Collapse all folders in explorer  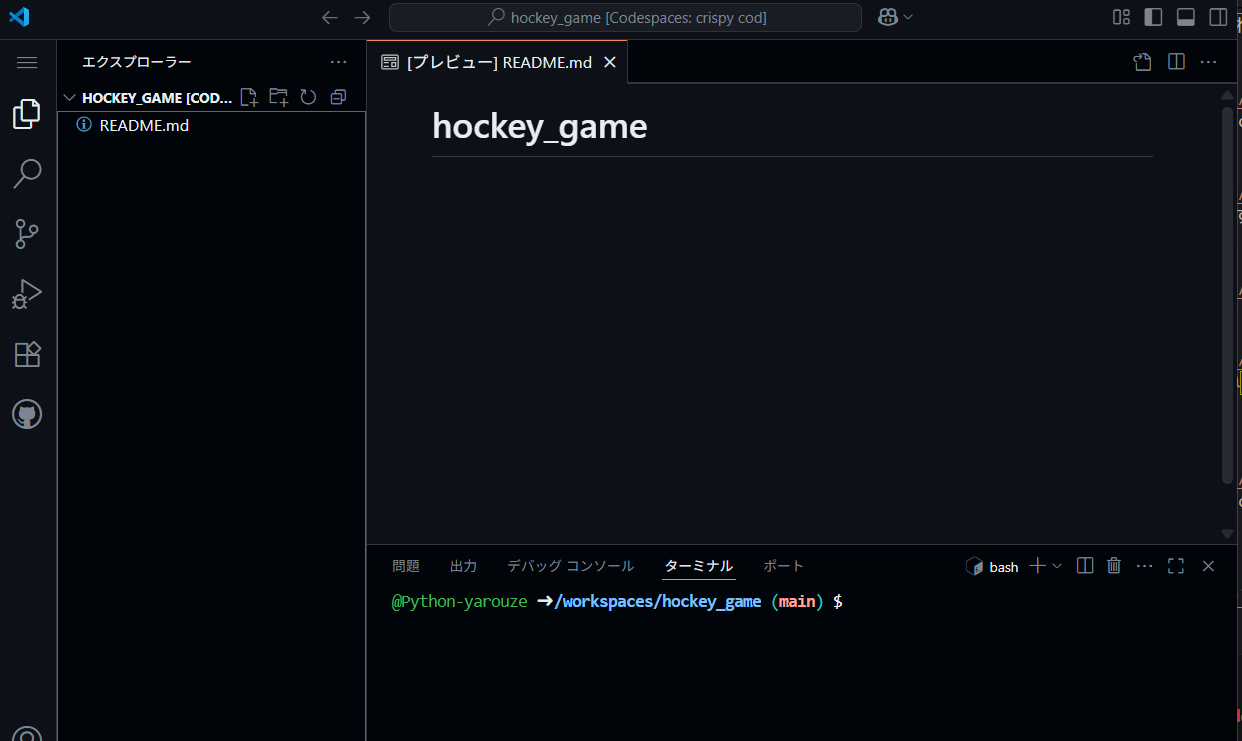click(x=338, y=97)
